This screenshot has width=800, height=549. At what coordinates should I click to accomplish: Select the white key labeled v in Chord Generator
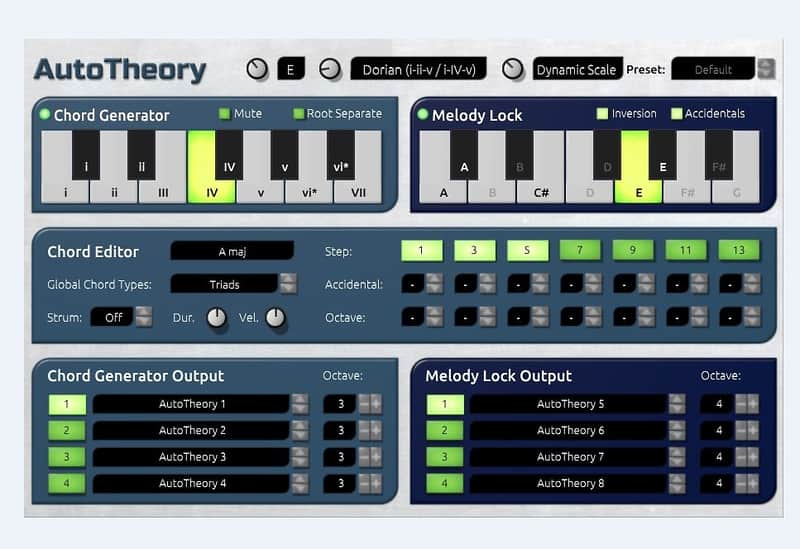[x=261, y=192]
